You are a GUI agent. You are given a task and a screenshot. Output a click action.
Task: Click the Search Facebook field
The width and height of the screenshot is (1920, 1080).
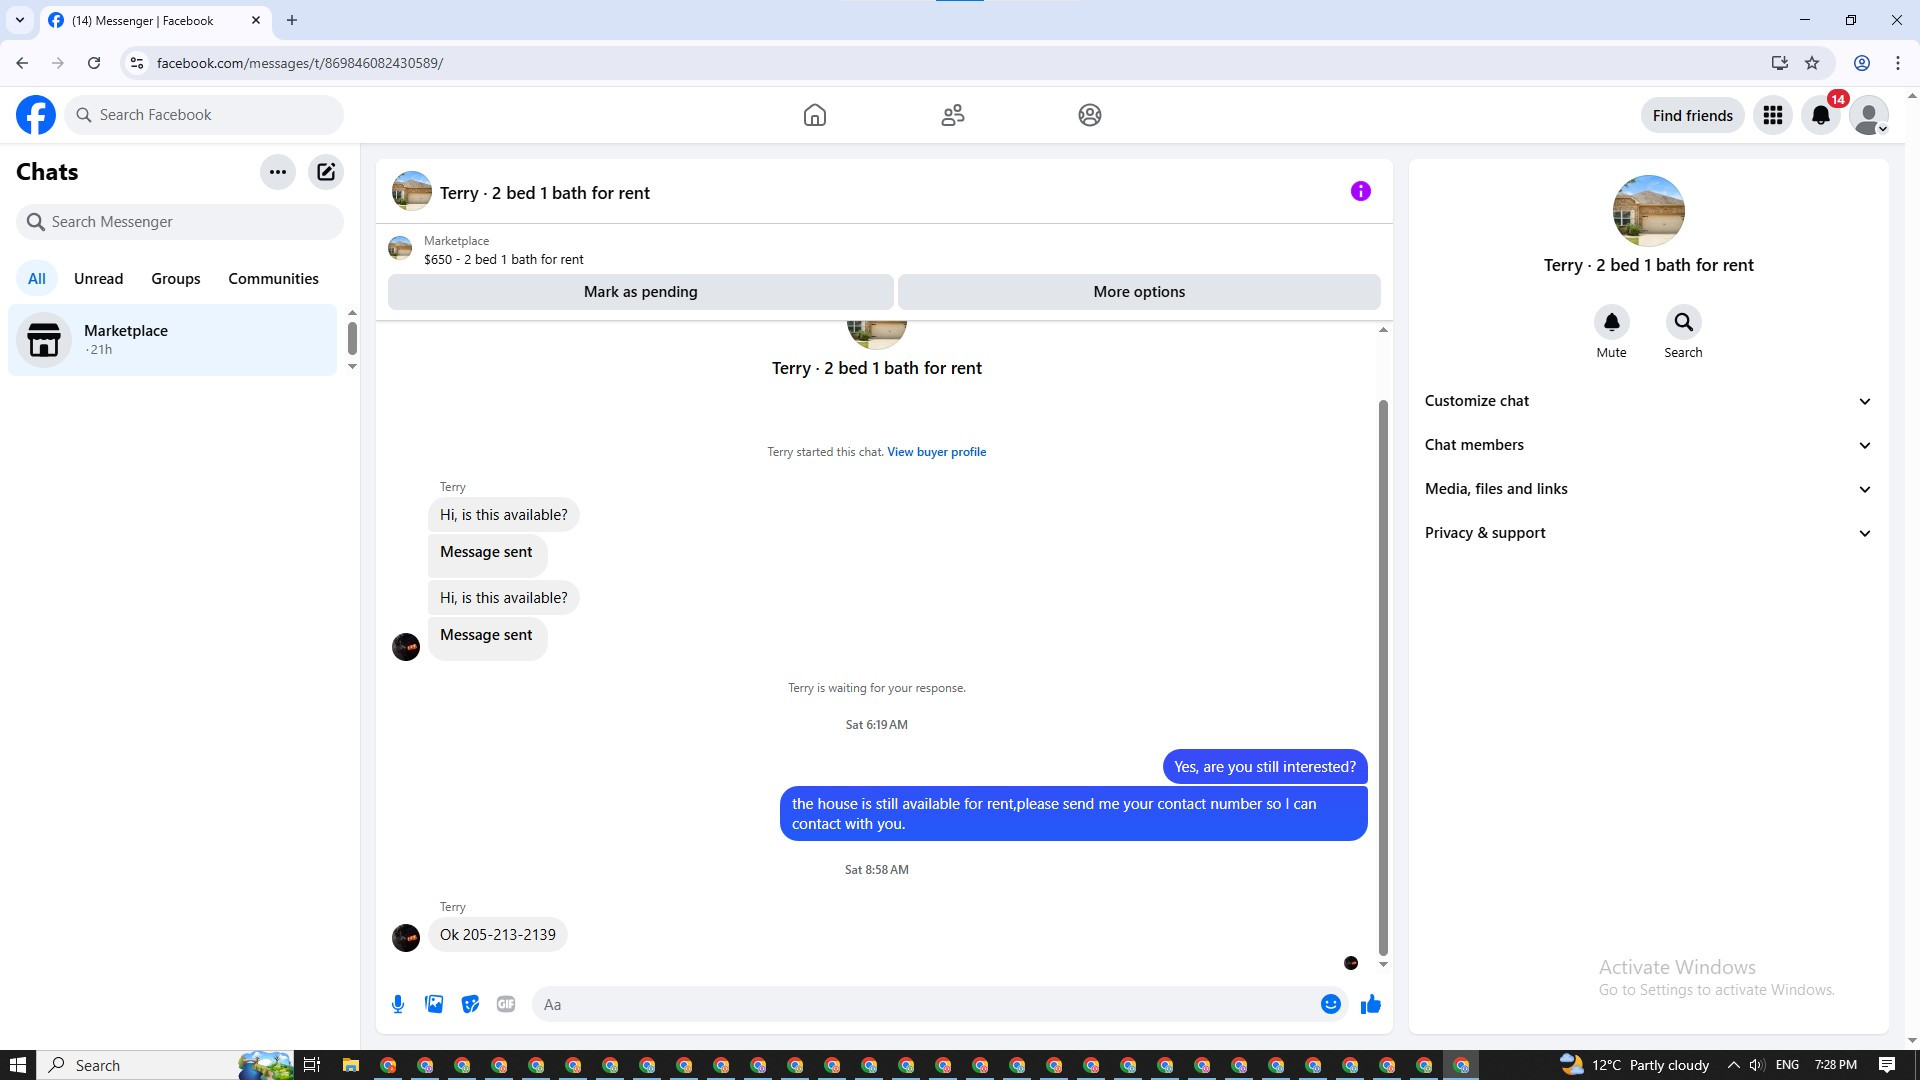point(204,115)
